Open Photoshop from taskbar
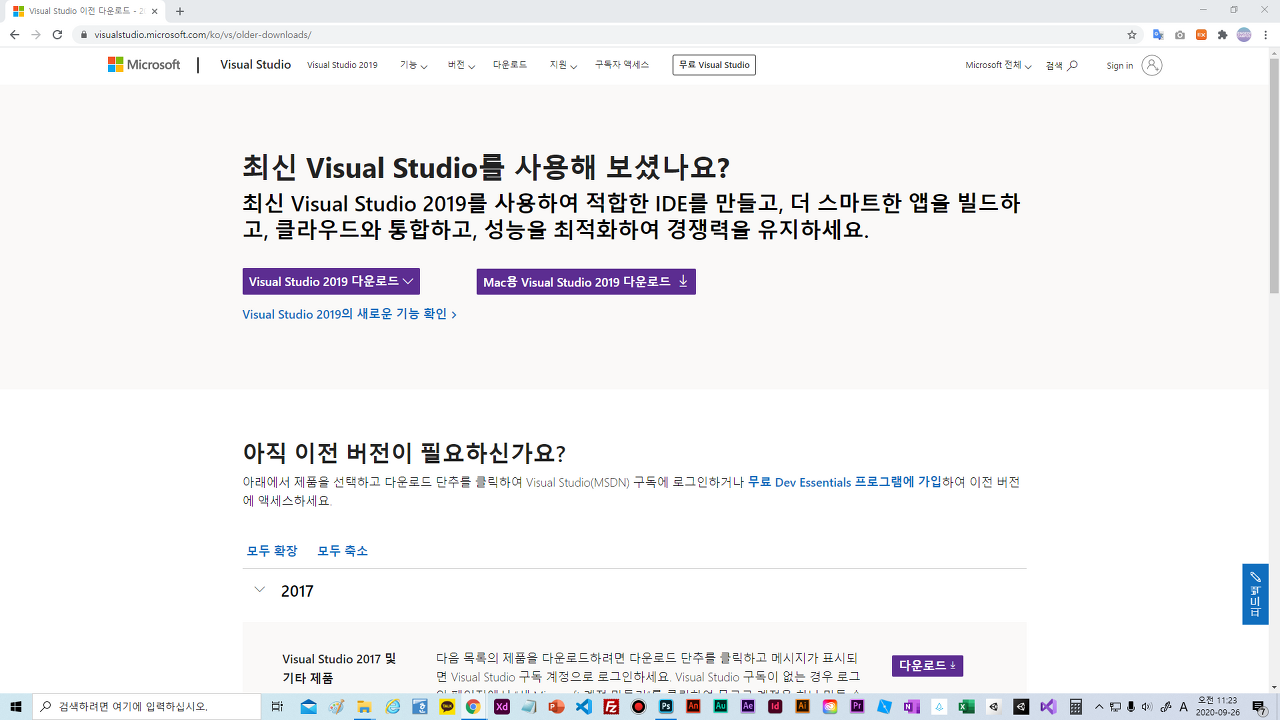Image resolution: width=1280 pixels, height=720 pixels. pyautogui.click(x=666, y=706)
